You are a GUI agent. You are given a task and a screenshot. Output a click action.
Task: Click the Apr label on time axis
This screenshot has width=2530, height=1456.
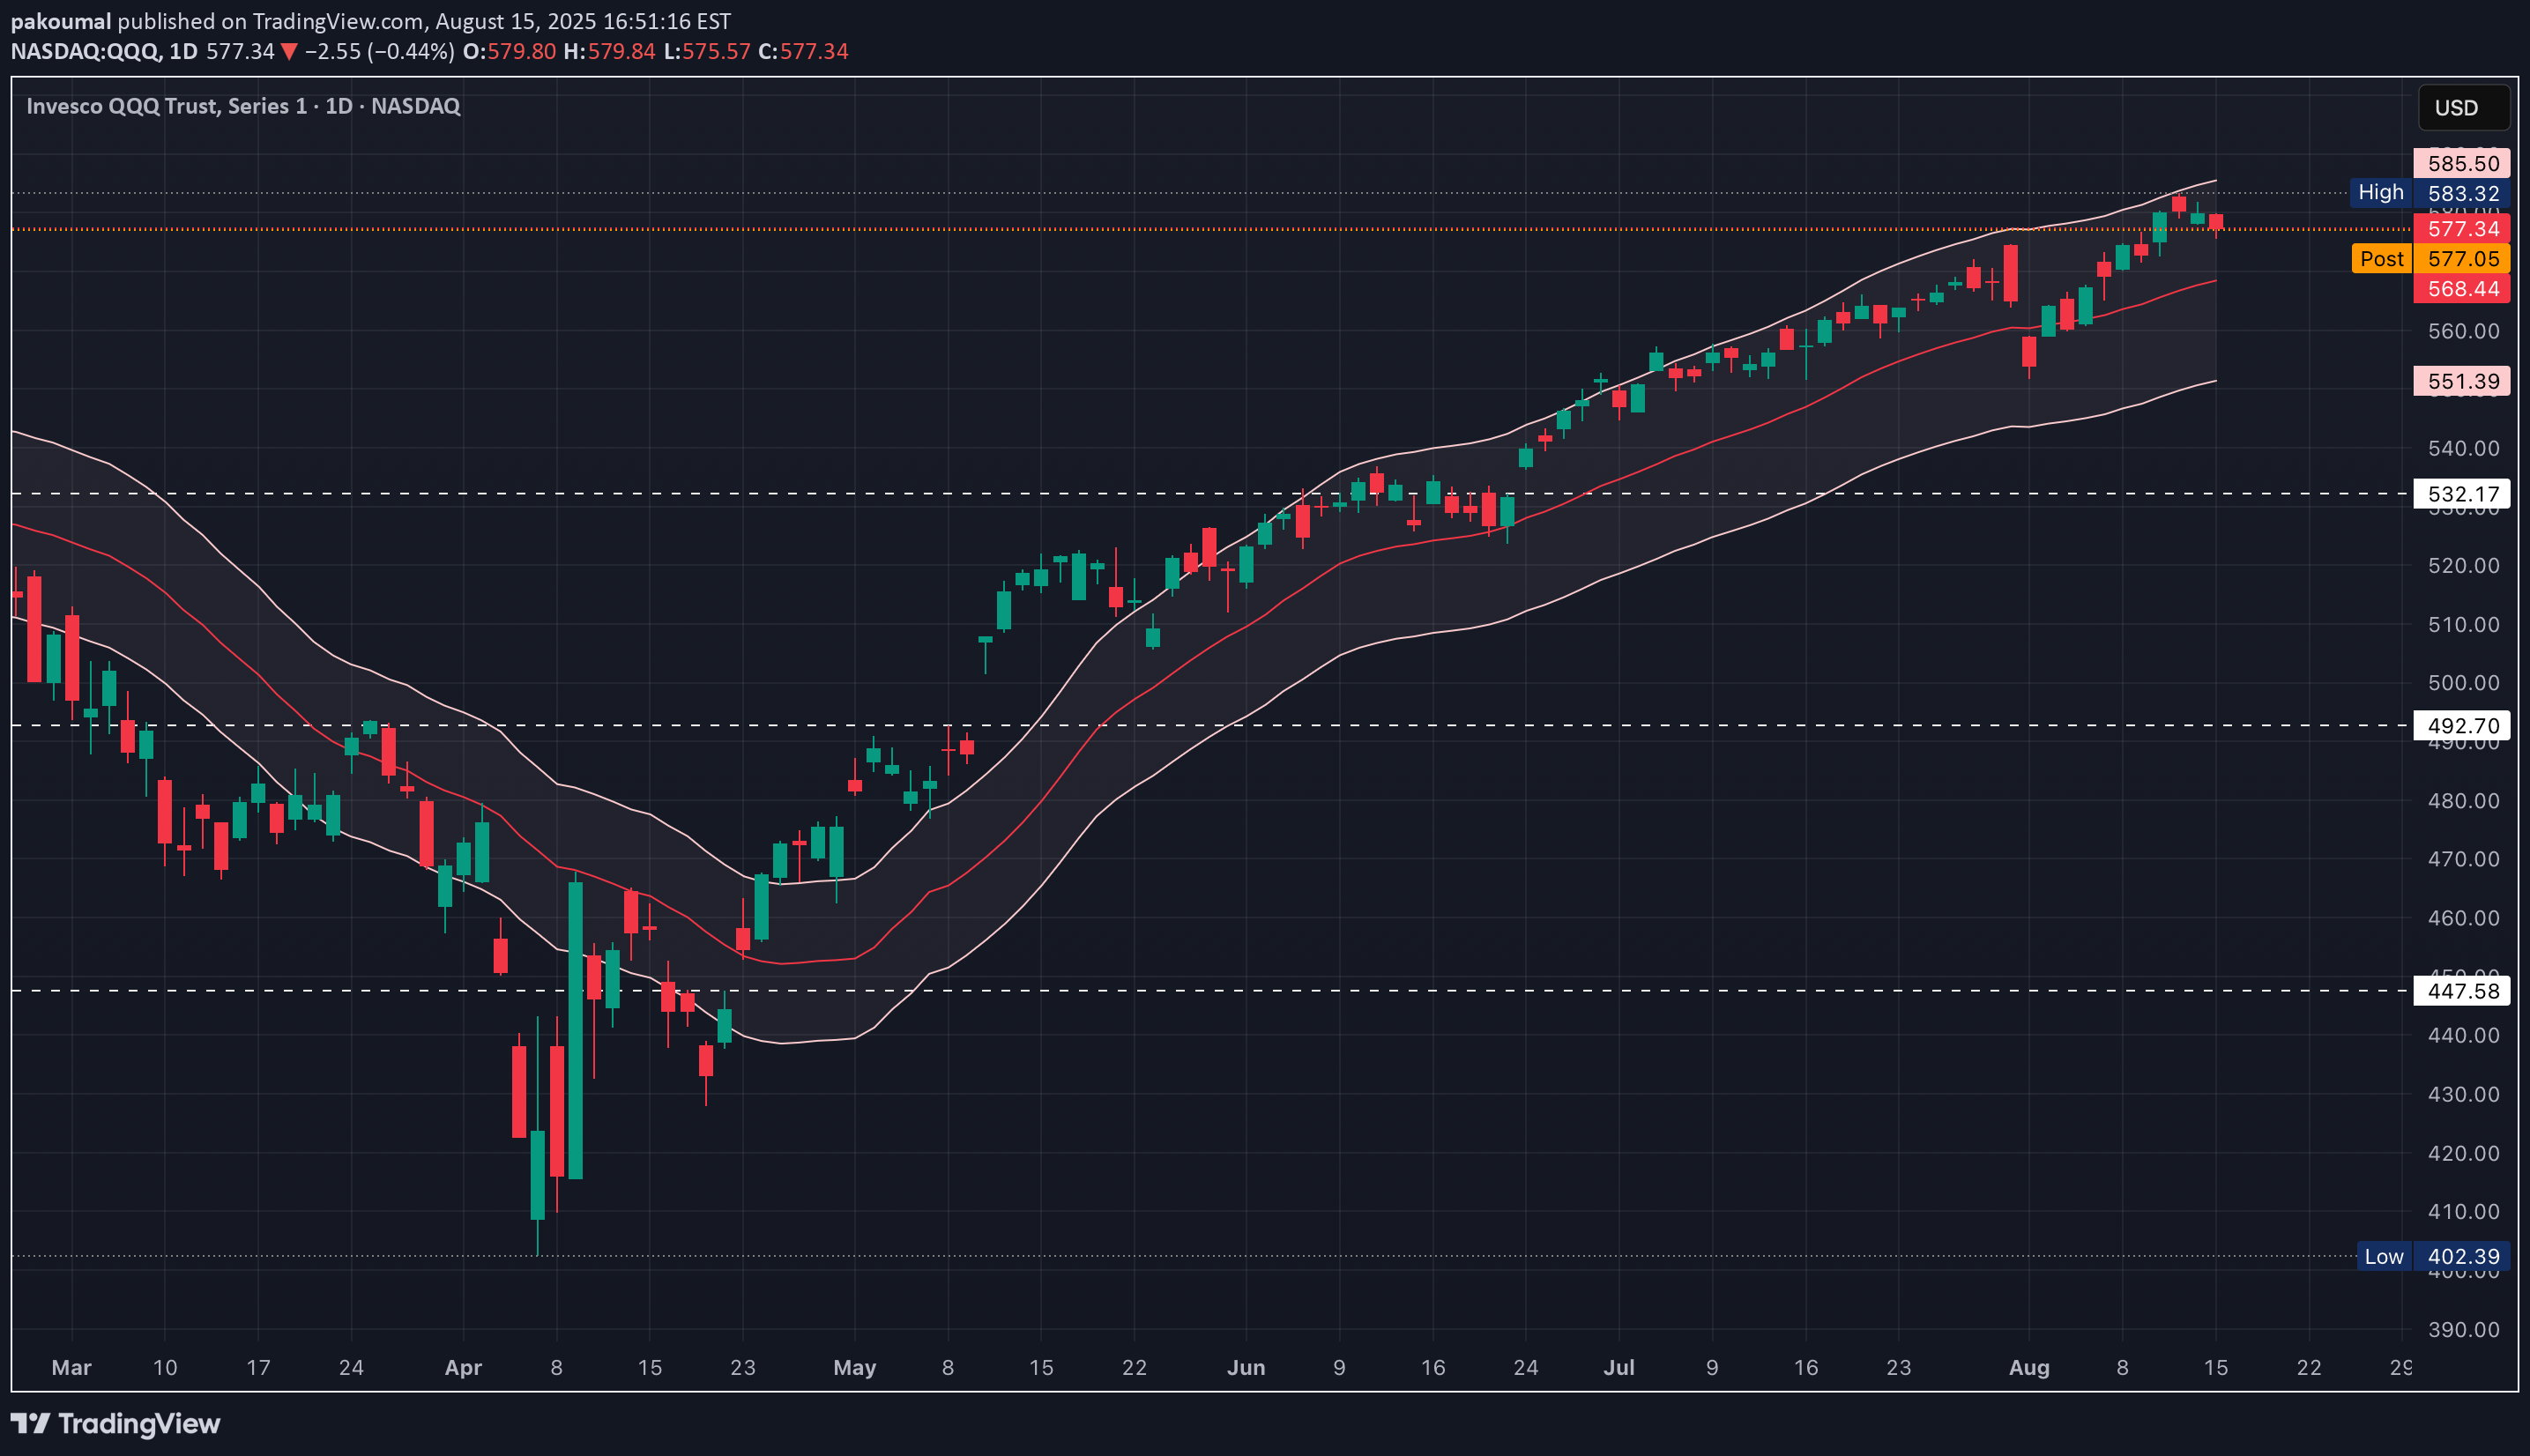[x=463, y=1367]
